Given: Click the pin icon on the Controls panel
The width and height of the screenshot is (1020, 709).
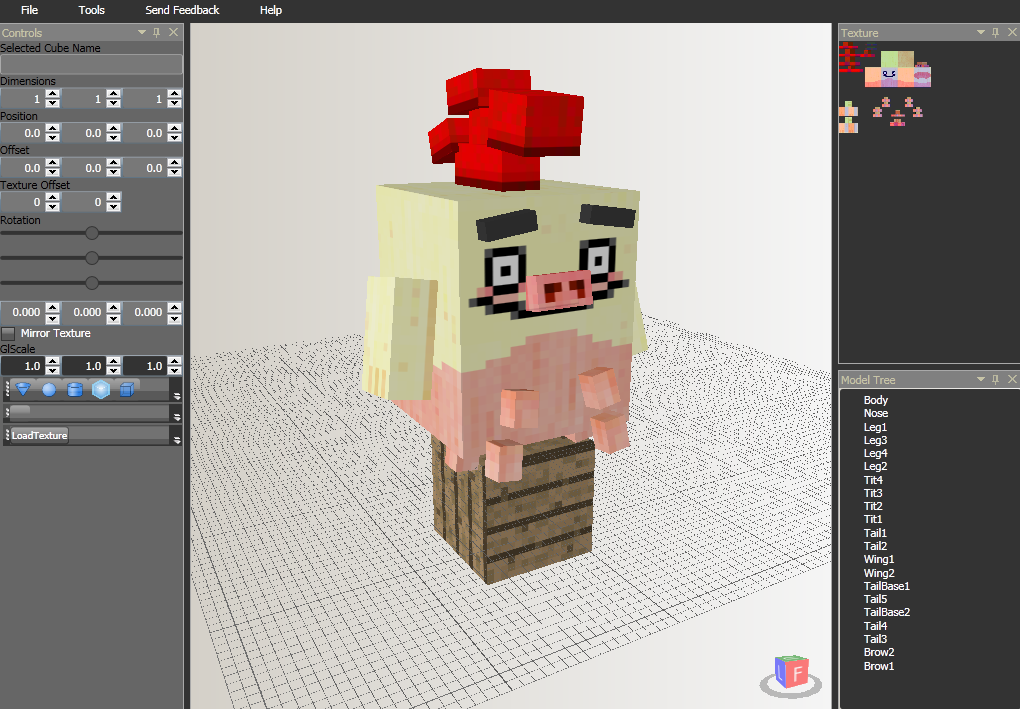Looking at the screenshot, I should (x=156, y=31).
